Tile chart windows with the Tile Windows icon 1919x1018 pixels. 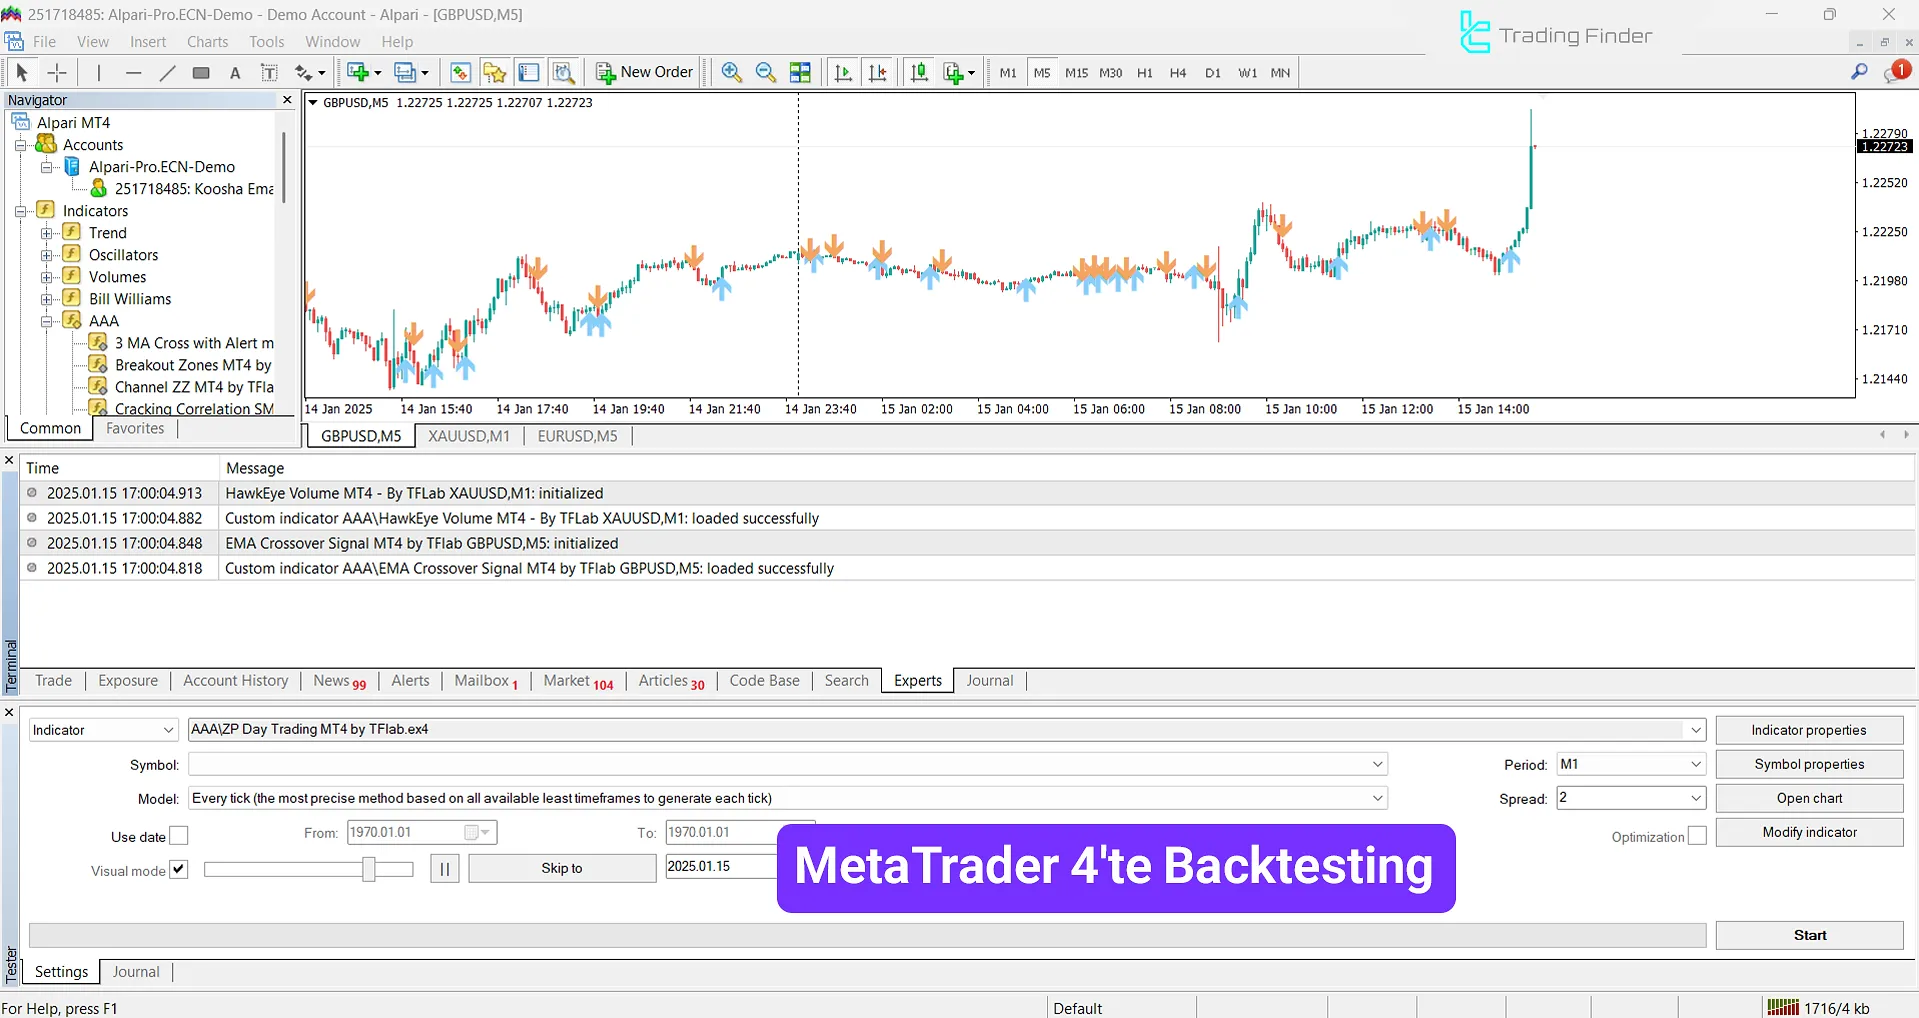800,72
